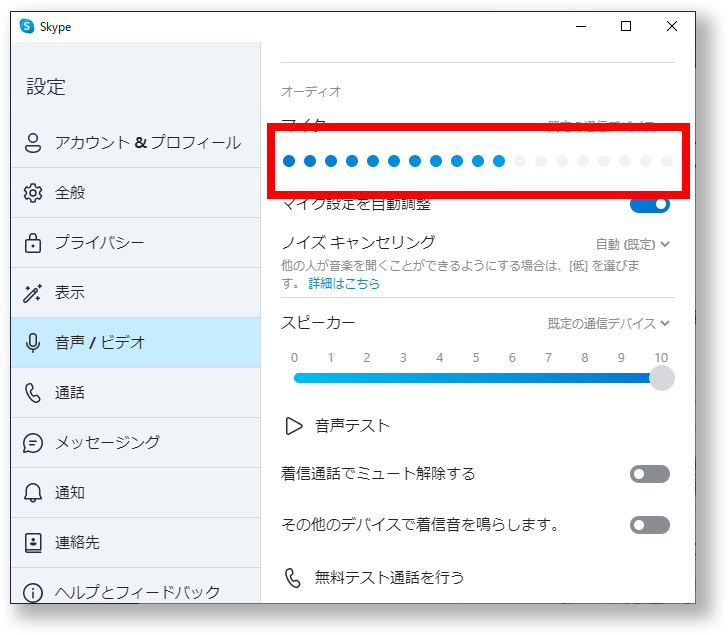Start 音声テスト playback
Screen dimensions: 728x635
(338, 426)
